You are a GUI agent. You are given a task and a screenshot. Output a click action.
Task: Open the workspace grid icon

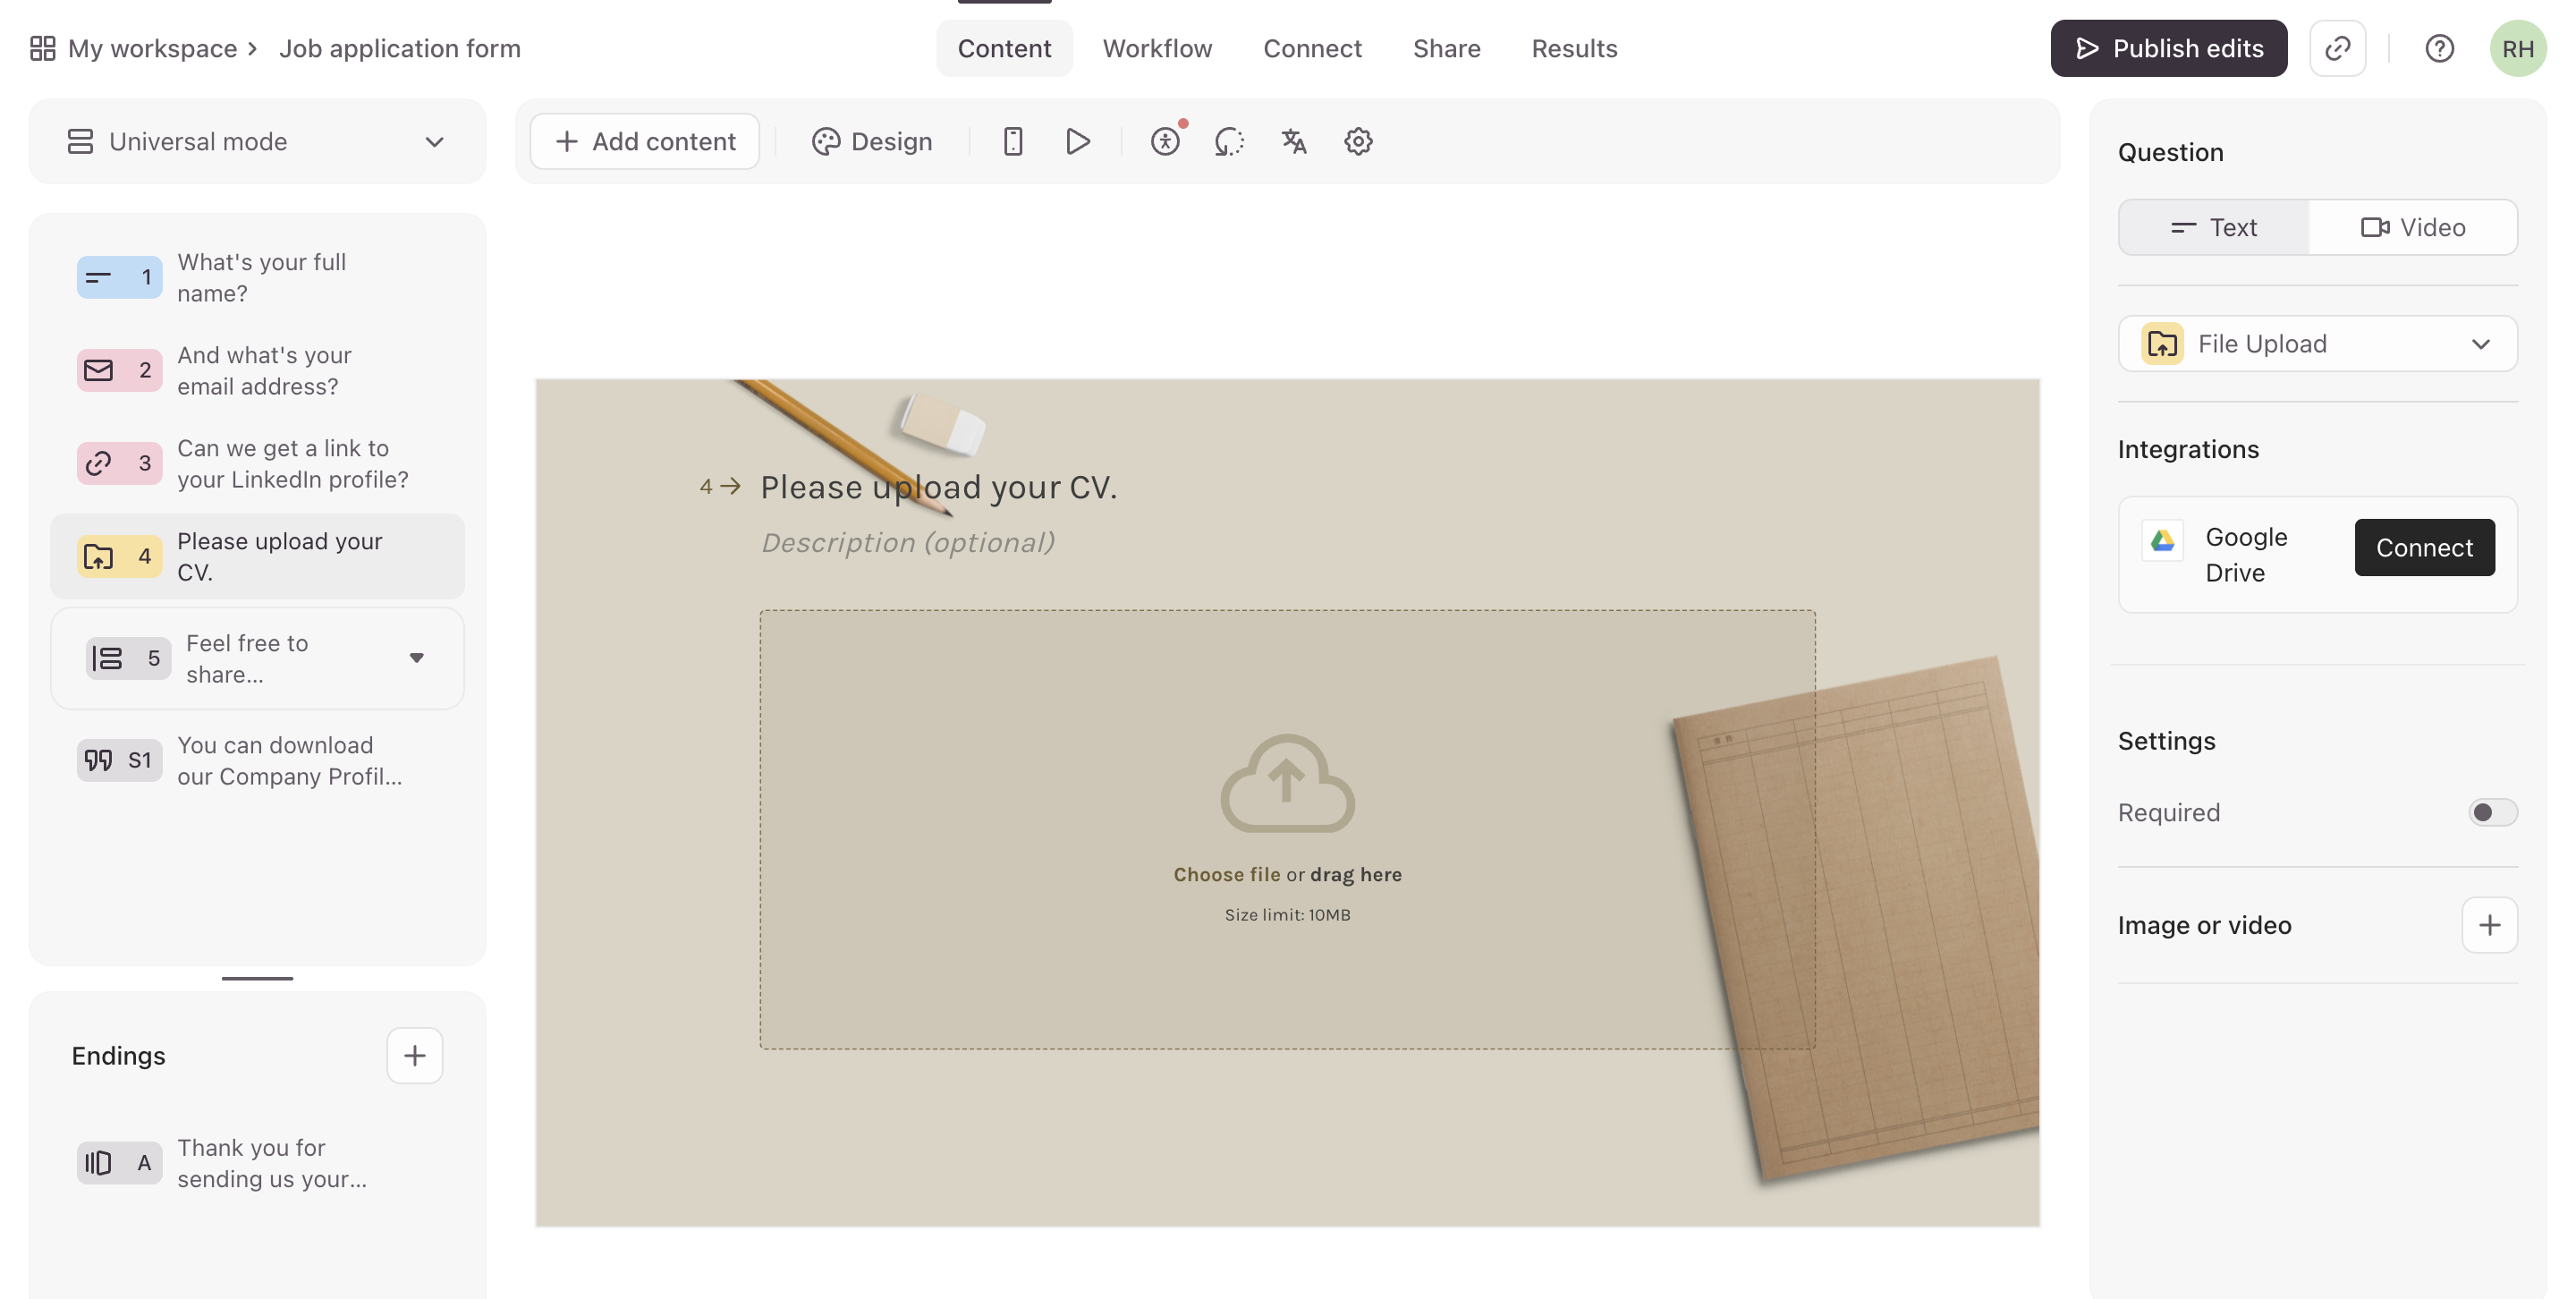42,48
